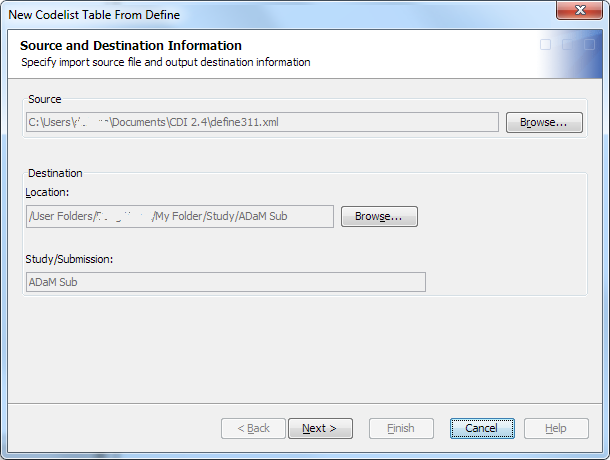Click the Study/Submission: field label
The image size is (610, 460).
[69, 259]
